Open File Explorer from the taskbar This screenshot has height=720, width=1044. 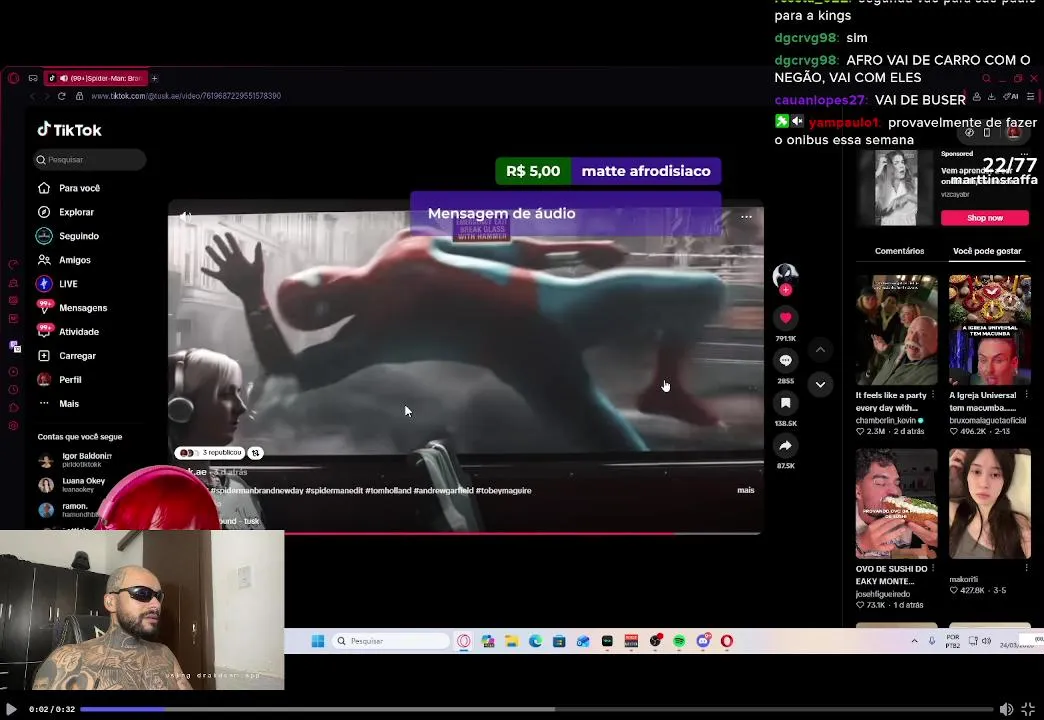[x=511, y=641]
